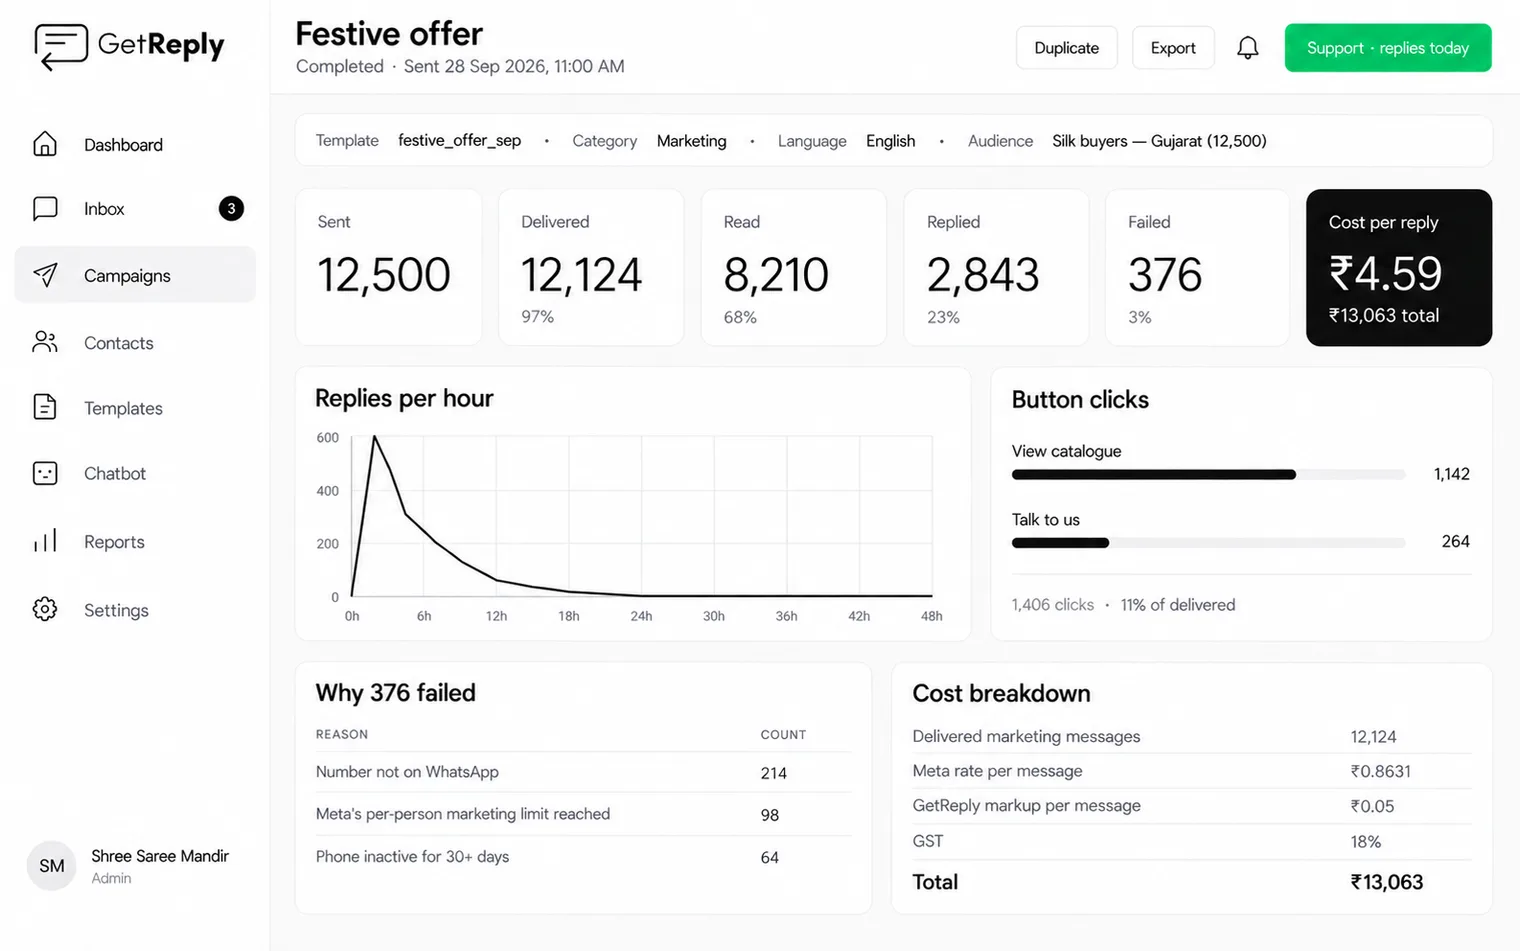Image resolution: width=1520 pixels, height=951 pixels.
Task: Click the Contacts people icon
Action: [45, 342]
